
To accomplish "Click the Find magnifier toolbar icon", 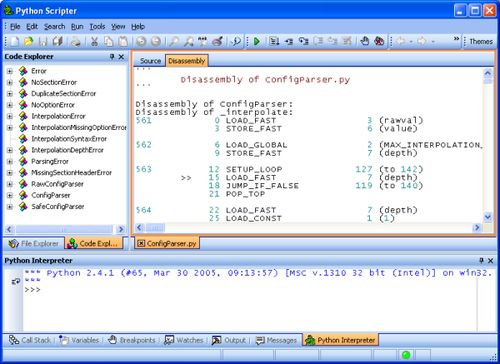I will click(x=174, y=41).
